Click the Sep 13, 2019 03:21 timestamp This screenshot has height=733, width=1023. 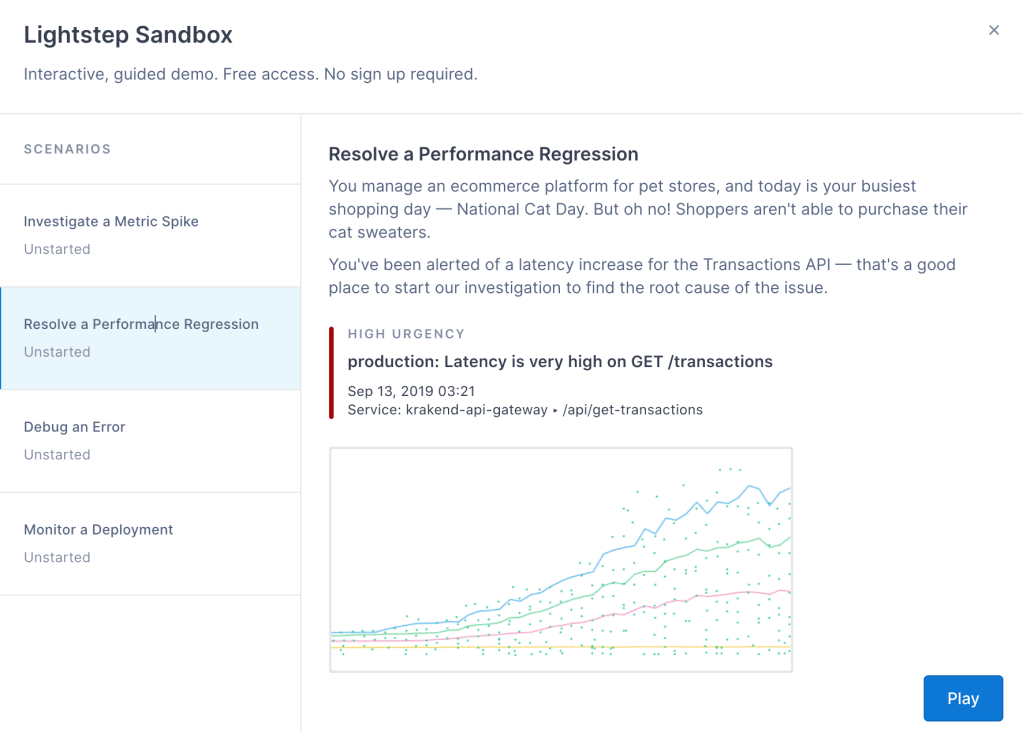tap(411, 391)
